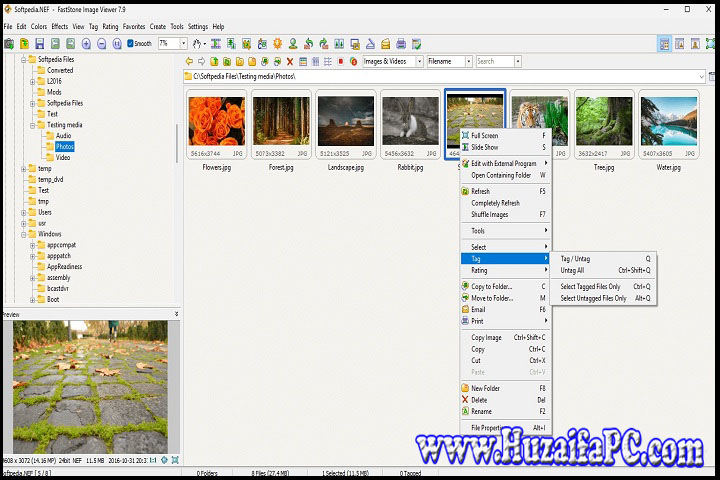720x480 pixels.
Task: Click the Zoom Out minus magnifier icon
Action: pos(101,44)
